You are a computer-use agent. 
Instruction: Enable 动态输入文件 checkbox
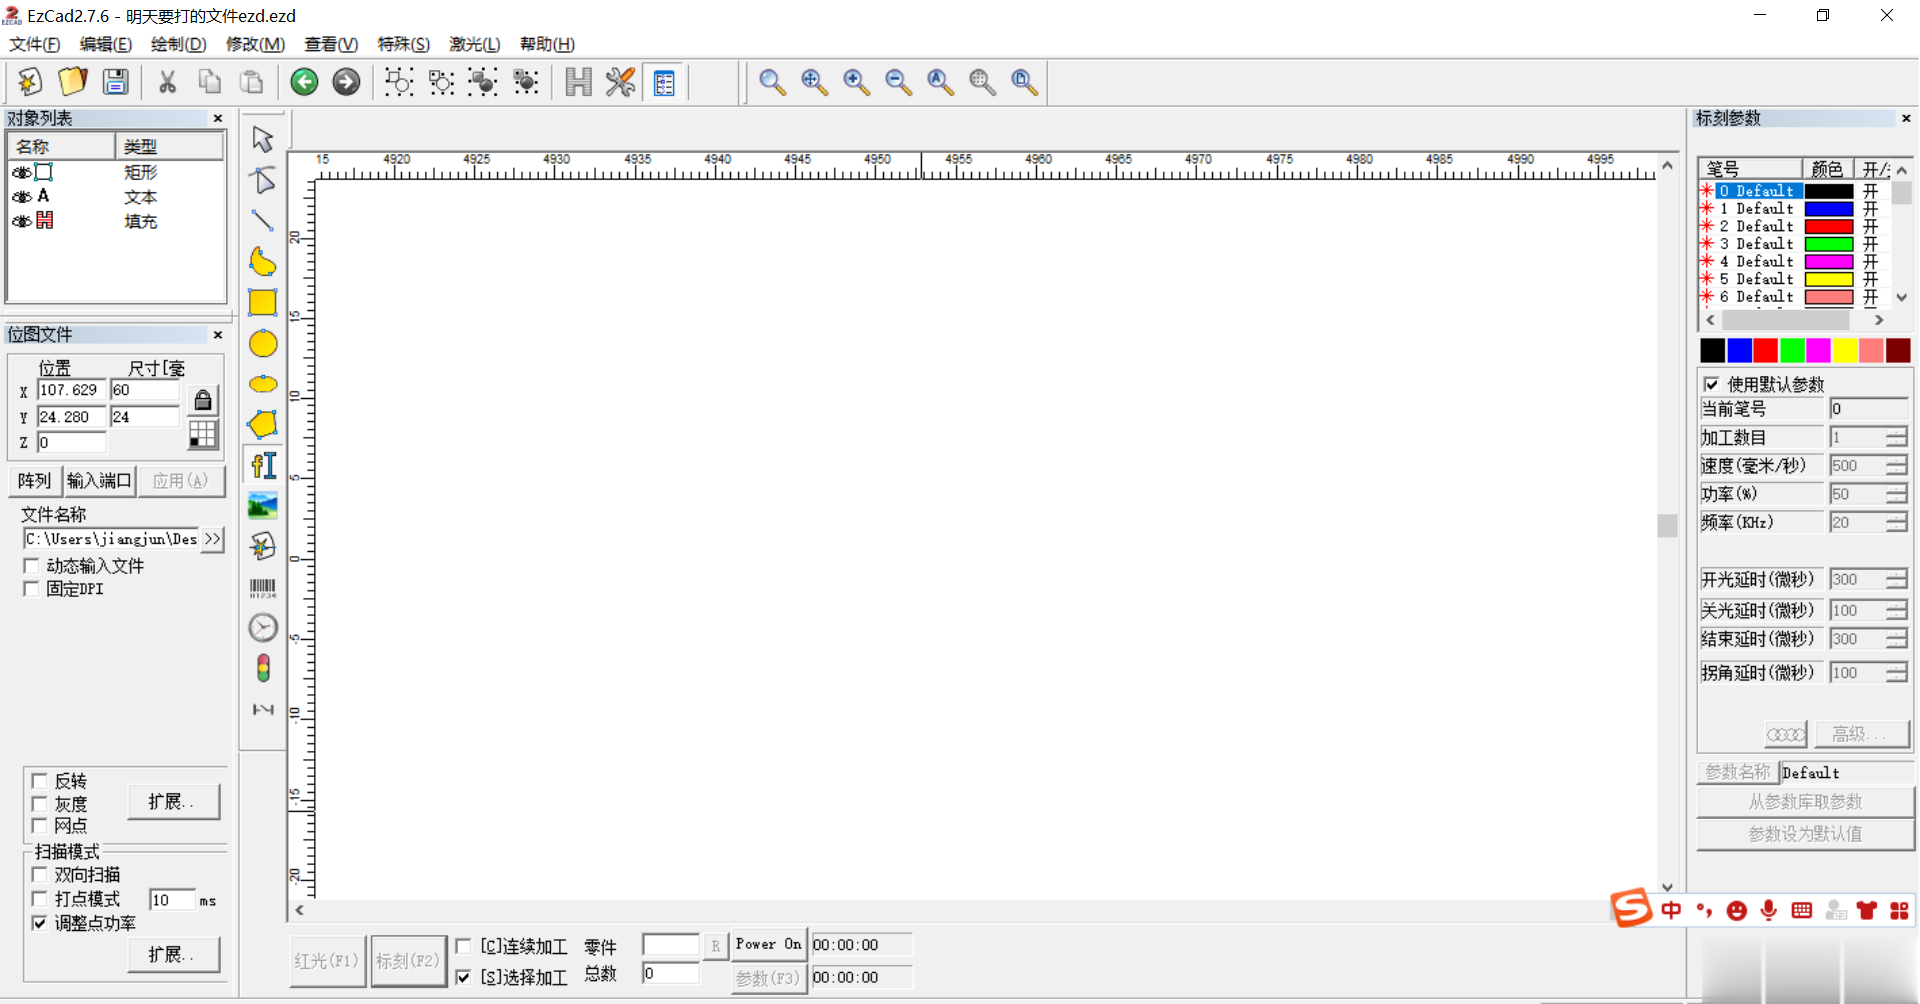[31, 566]
